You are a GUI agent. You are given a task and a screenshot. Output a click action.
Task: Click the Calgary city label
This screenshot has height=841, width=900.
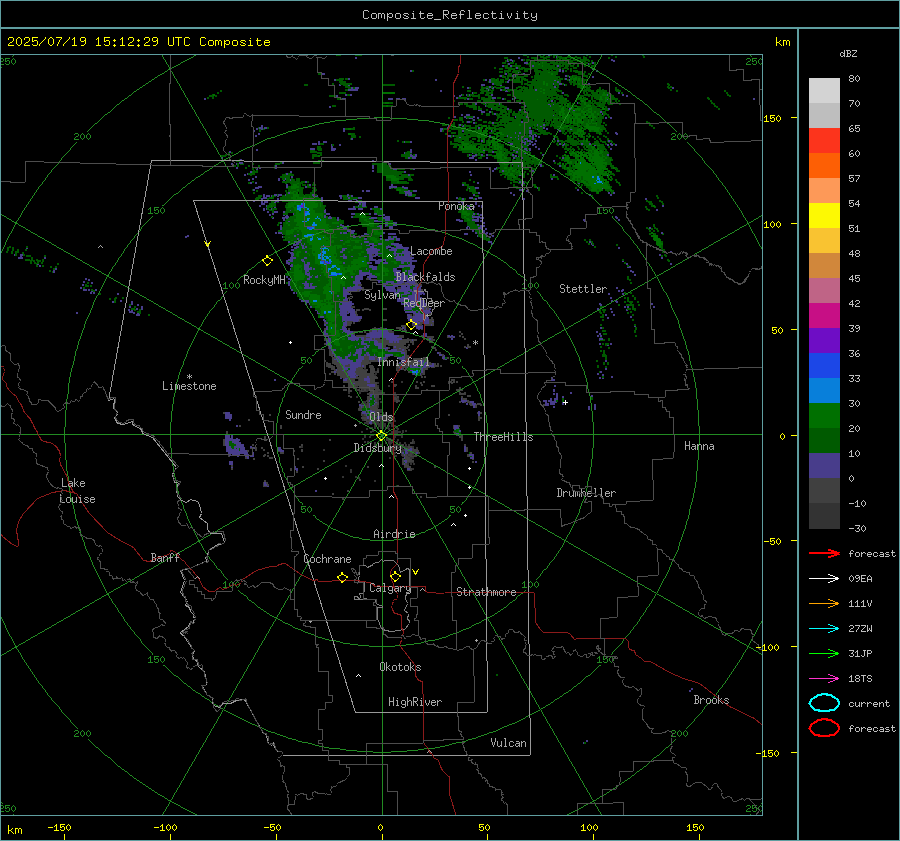pyautogui.click(x=390, y=588)
